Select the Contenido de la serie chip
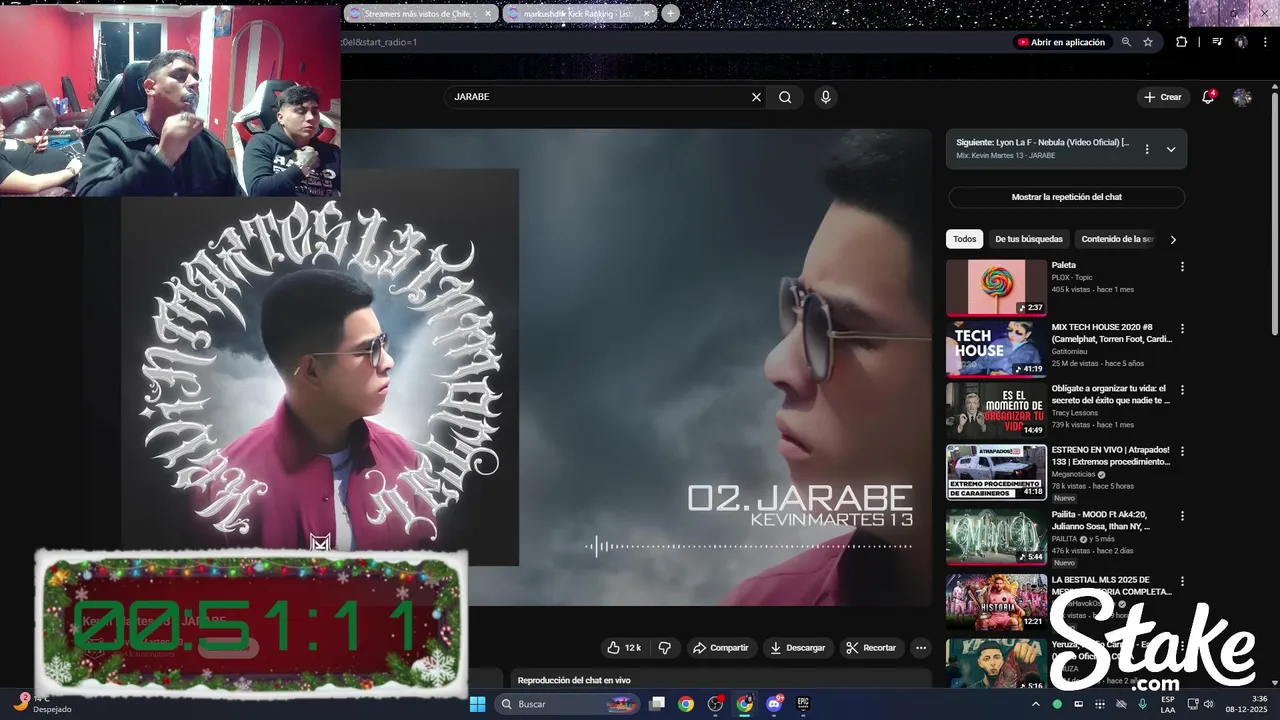The width and height of the screenshot is (1280, 720). coord(1117,239)
